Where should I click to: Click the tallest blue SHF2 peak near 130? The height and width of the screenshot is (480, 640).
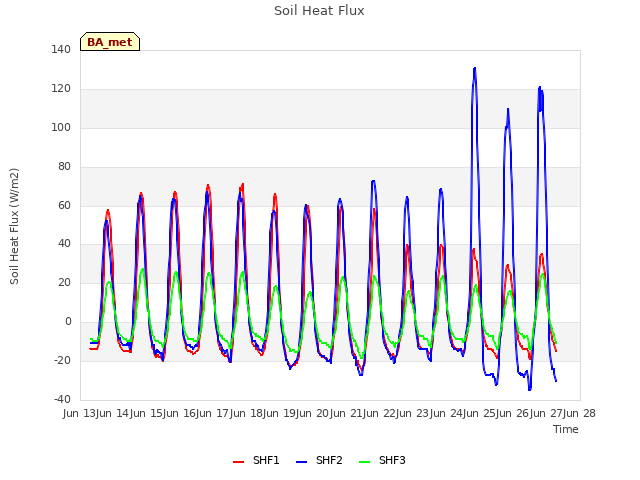[474, 69]
